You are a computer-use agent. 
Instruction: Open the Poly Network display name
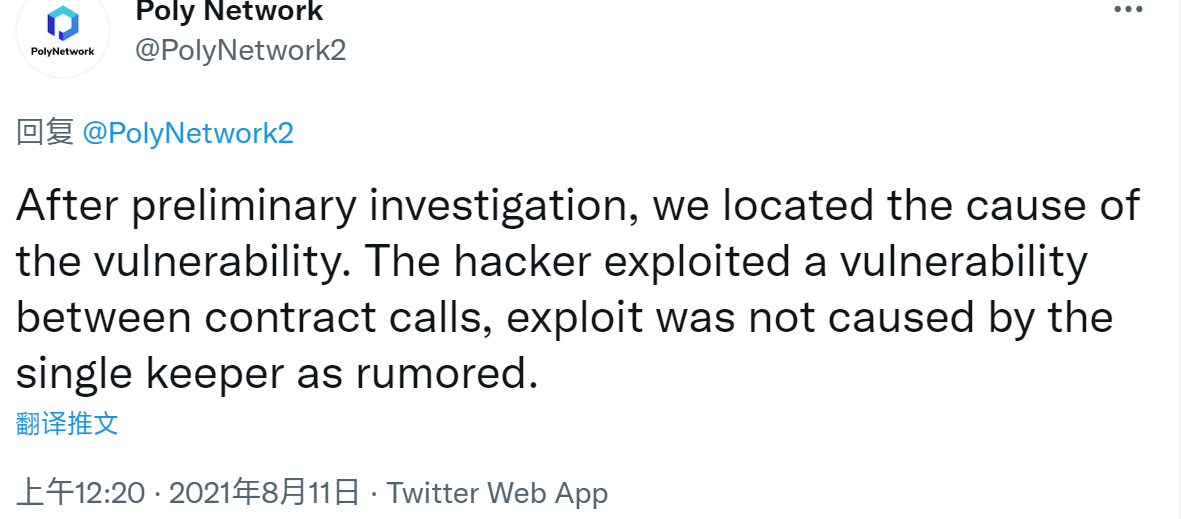[229, 11]
